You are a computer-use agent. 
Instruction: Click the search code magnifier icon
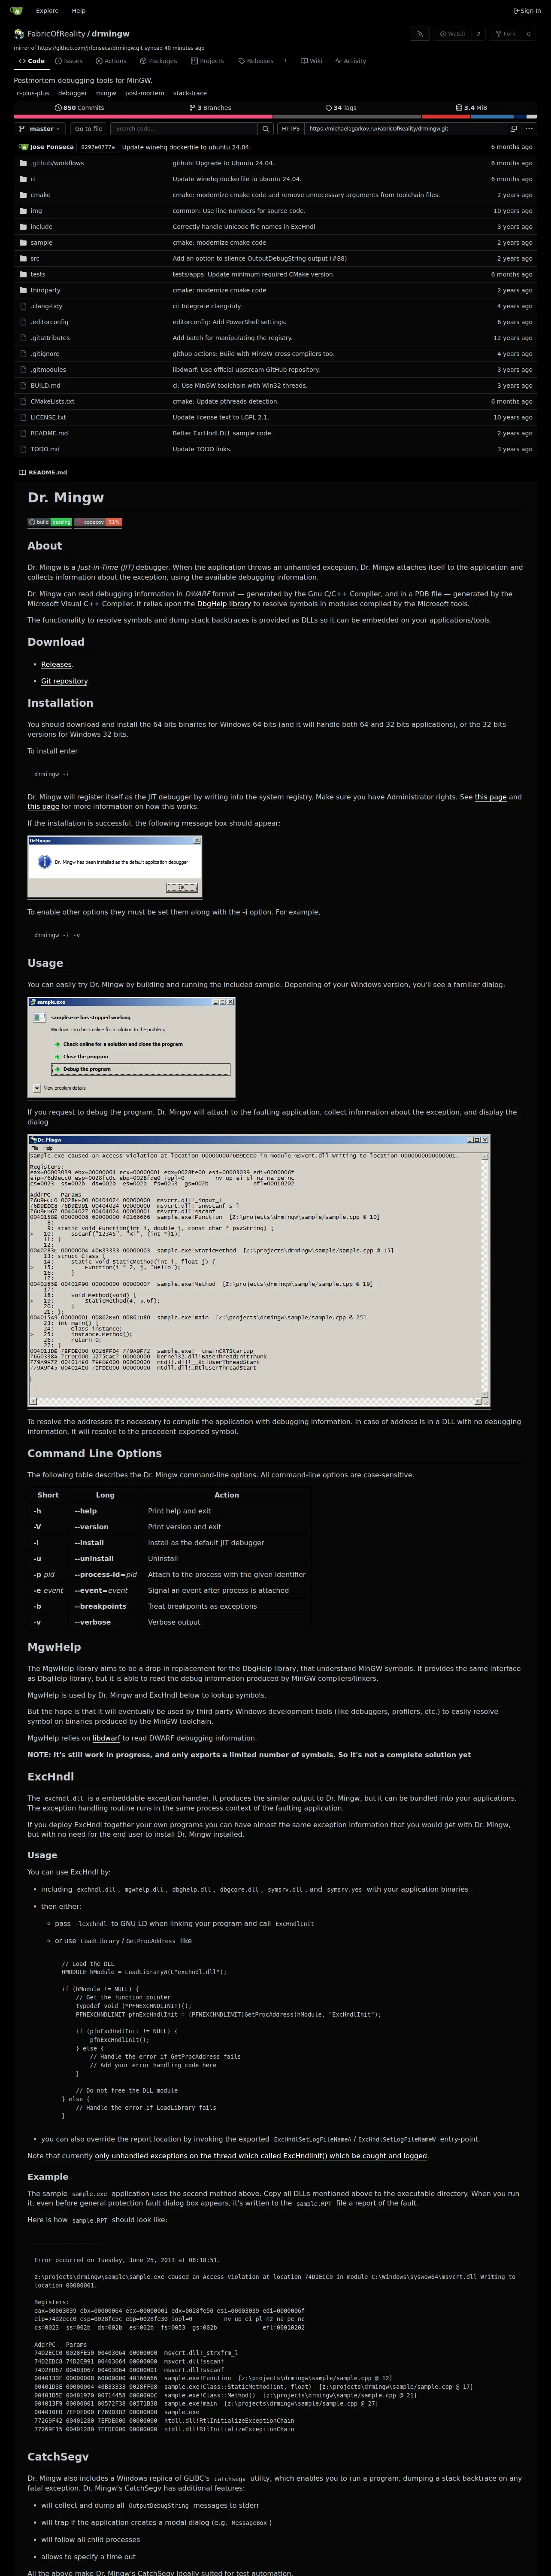point(265,129)
